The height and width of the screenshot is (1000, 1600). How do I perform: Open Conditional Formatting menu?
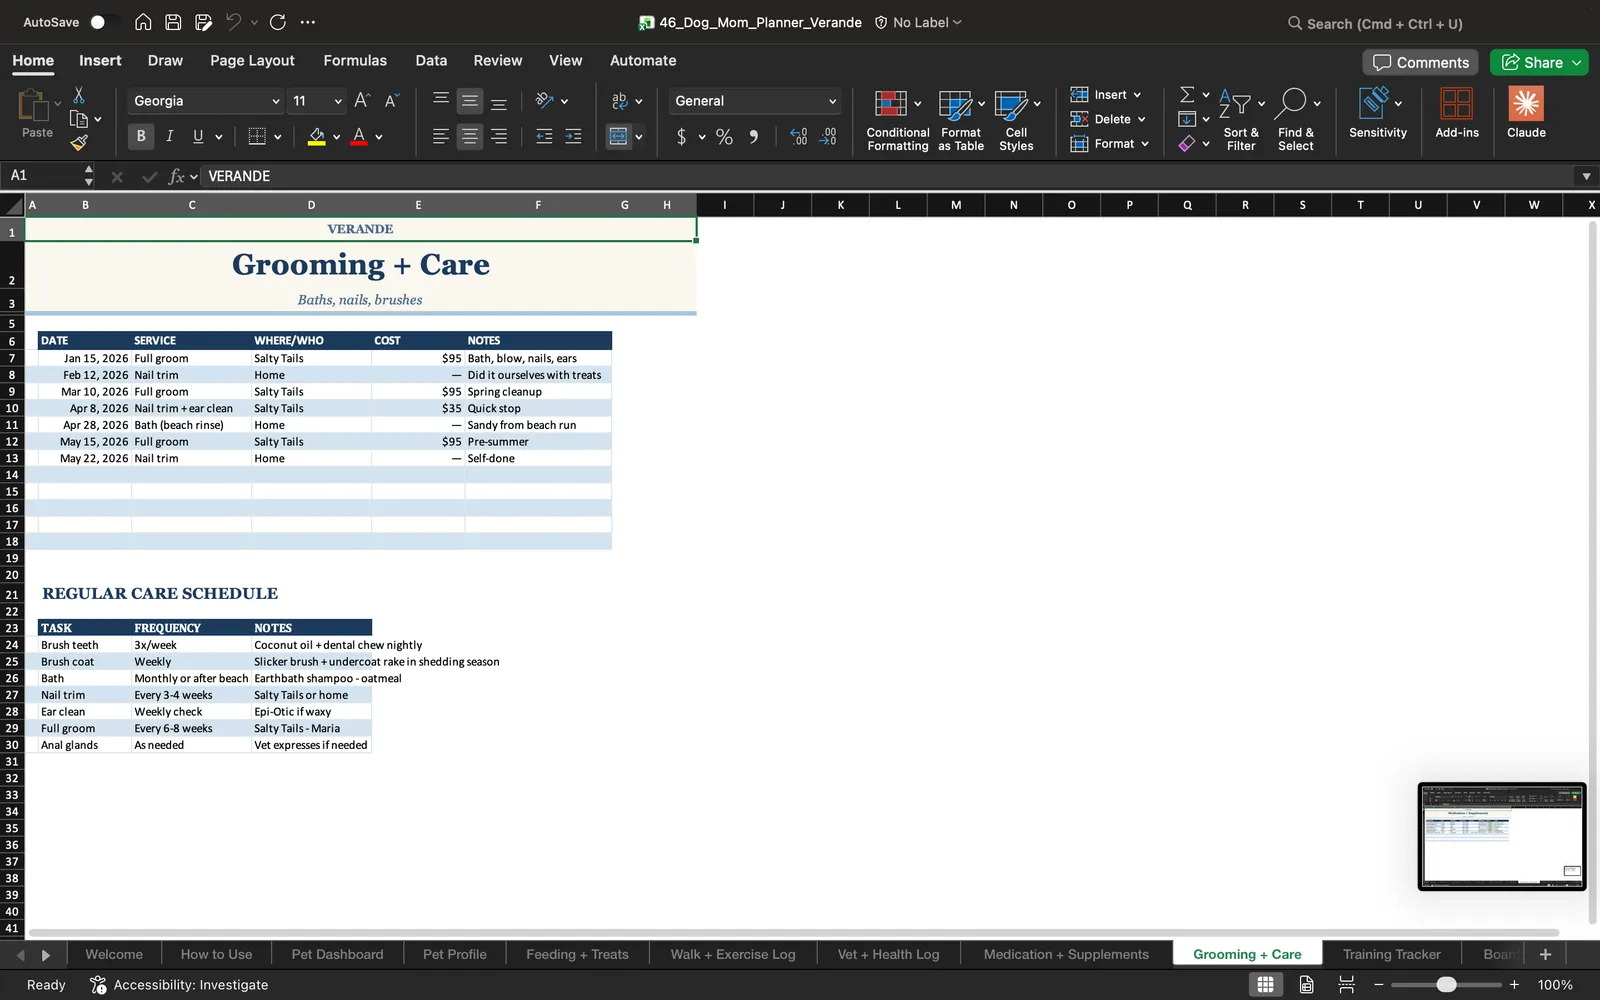click(x=897, y=119)
